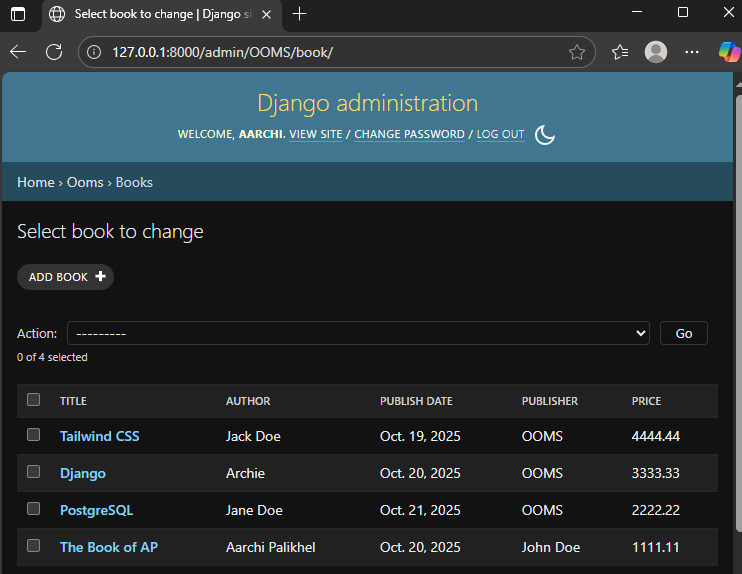The image size is (742, 574).
Task: Open the CHANGE PASSWORD link
Action: pos(409,134)
